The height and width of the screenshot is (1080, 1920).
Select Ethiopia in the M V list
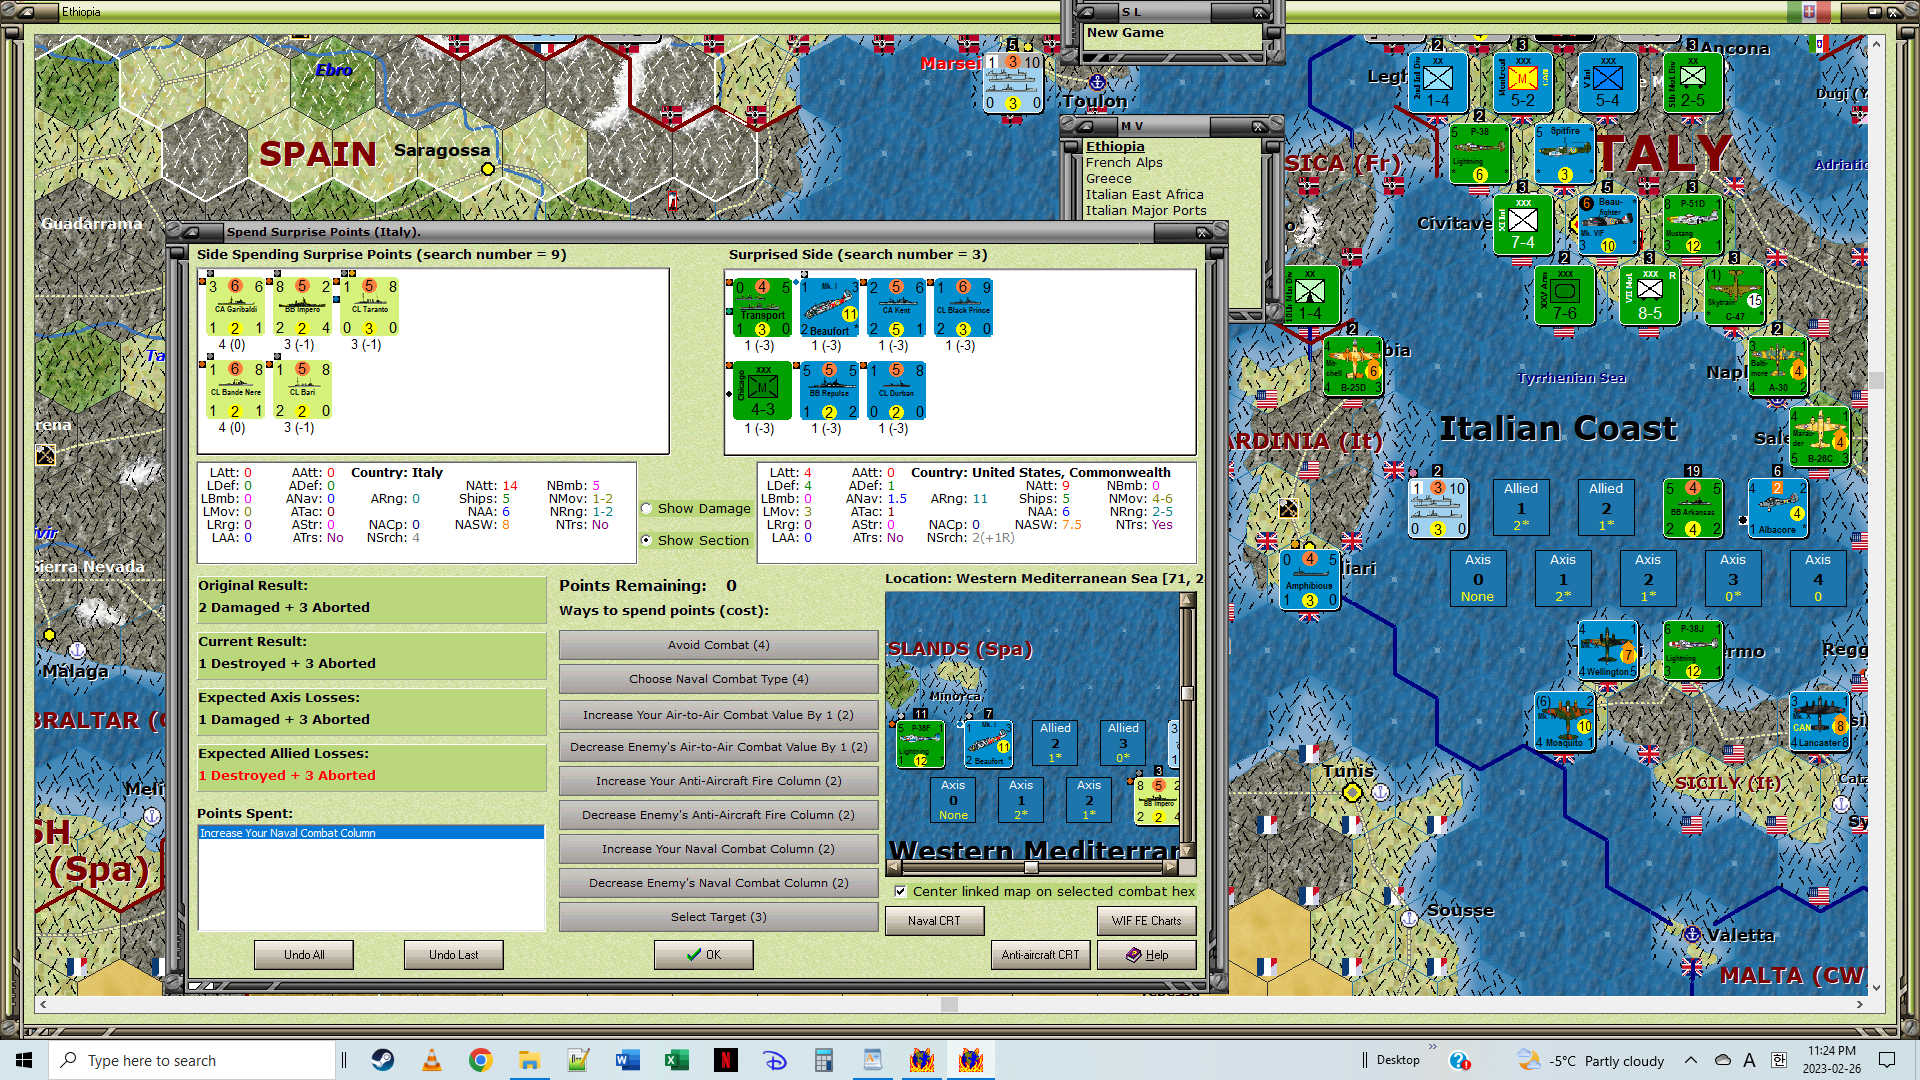click(1115, 147)
